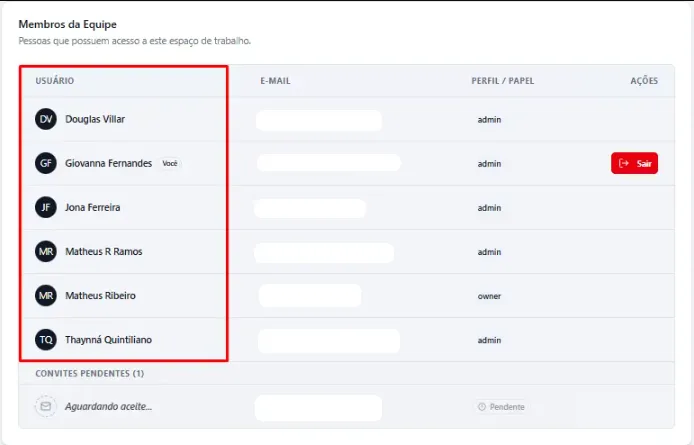
Task: Click Thaynná Quintiliano's redacted e-mail field
Action: [x=329, y=341]
